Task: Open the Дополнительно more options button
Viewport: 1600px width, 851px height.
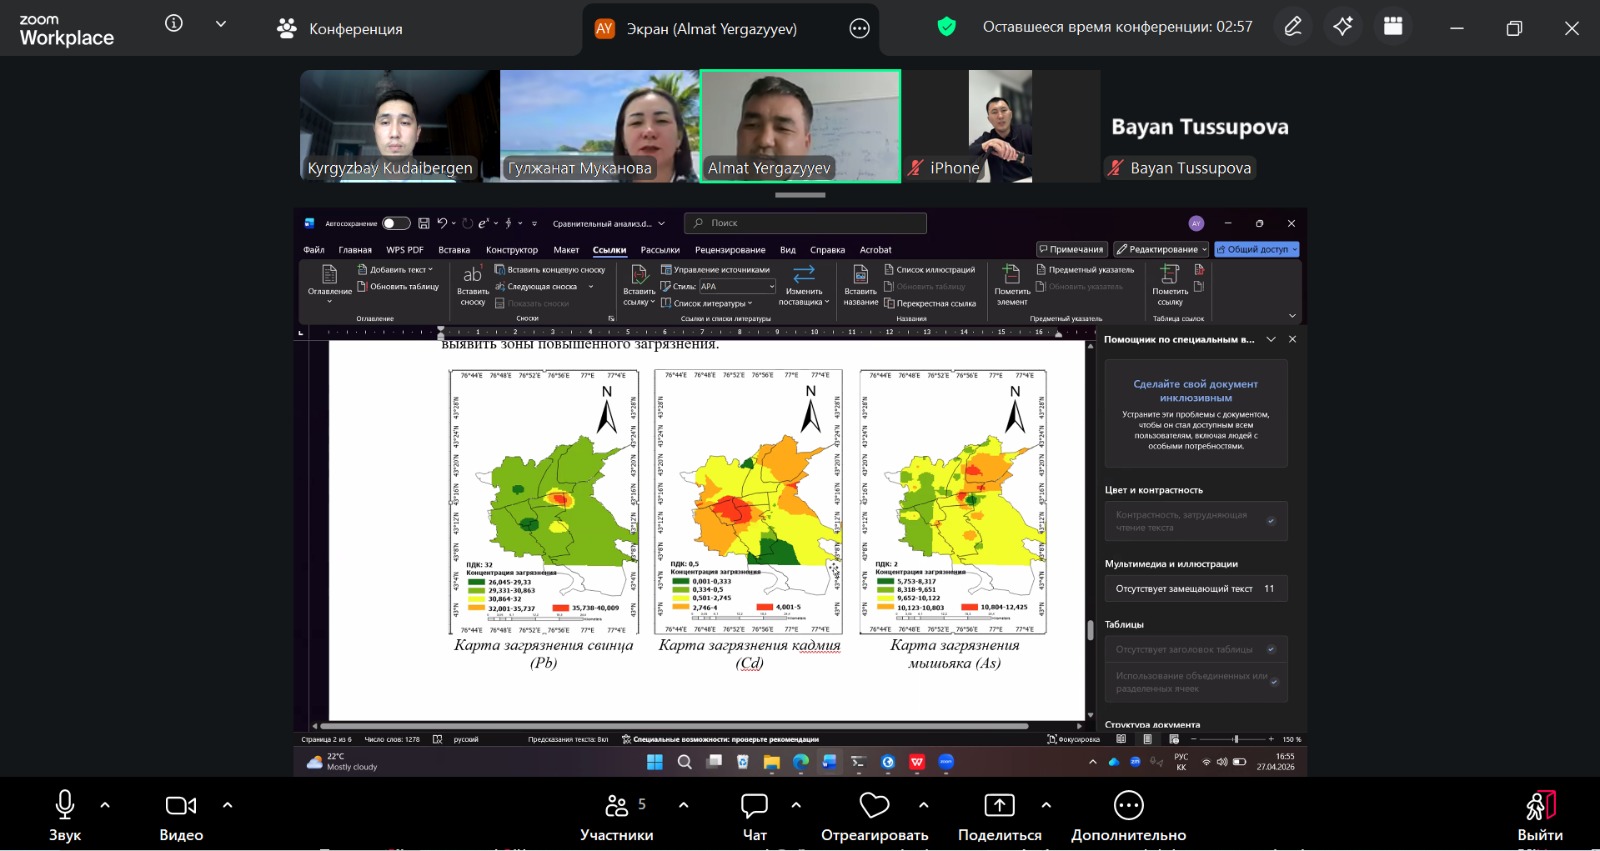Action: [1129, 815]
